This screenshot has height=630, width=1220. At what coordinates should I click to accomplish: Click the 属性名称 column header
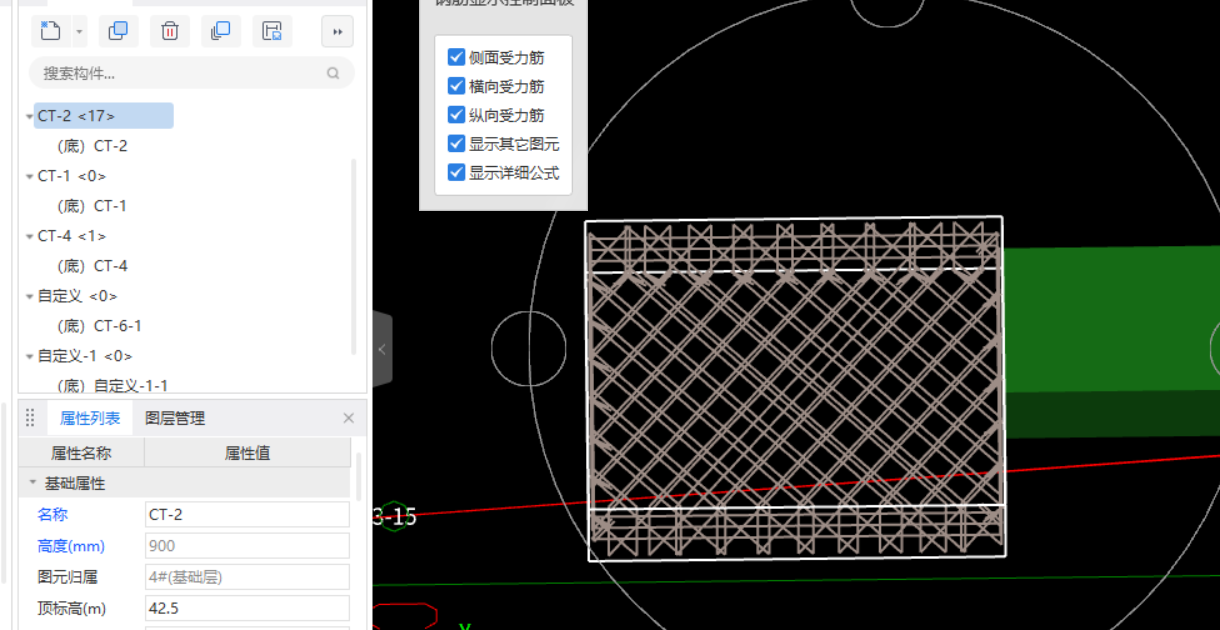81,453
